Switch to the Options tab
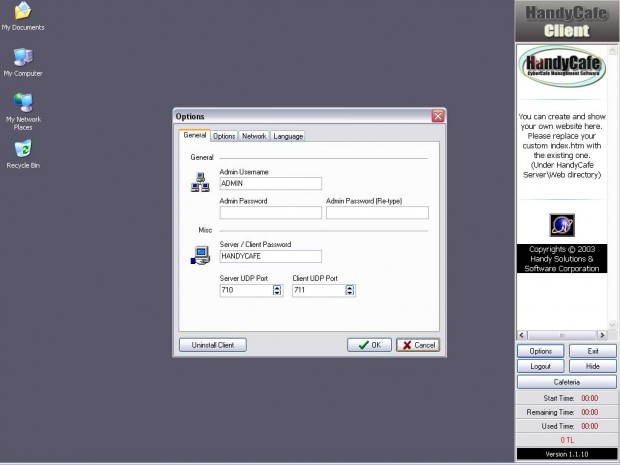This screenshot has width=620, height=465. click(224, 136)
